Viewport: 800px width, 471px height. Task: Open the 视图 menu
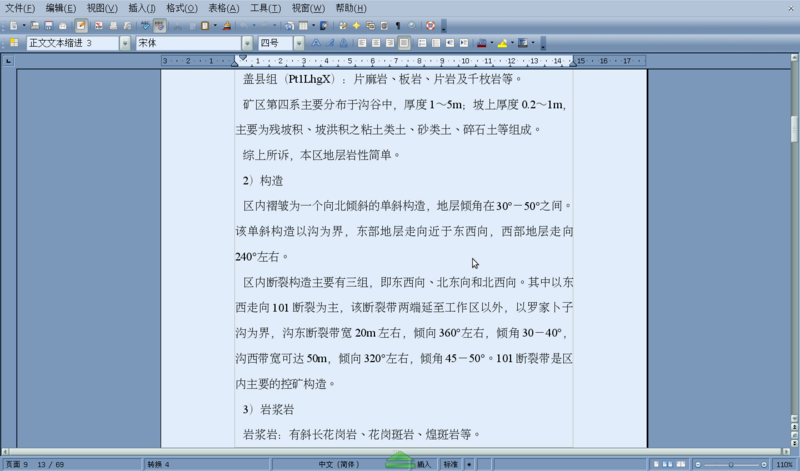[x=102, y=8]
